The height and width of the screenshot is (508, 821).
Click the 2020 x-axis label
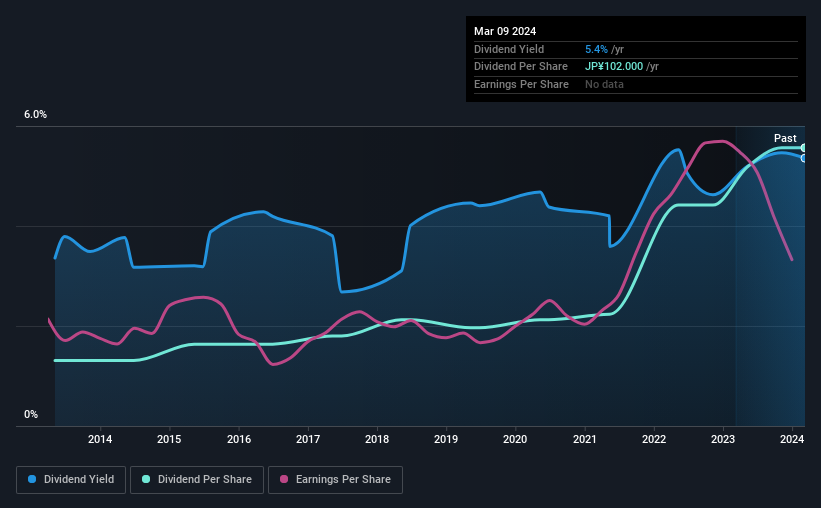[x=515, y=439]
